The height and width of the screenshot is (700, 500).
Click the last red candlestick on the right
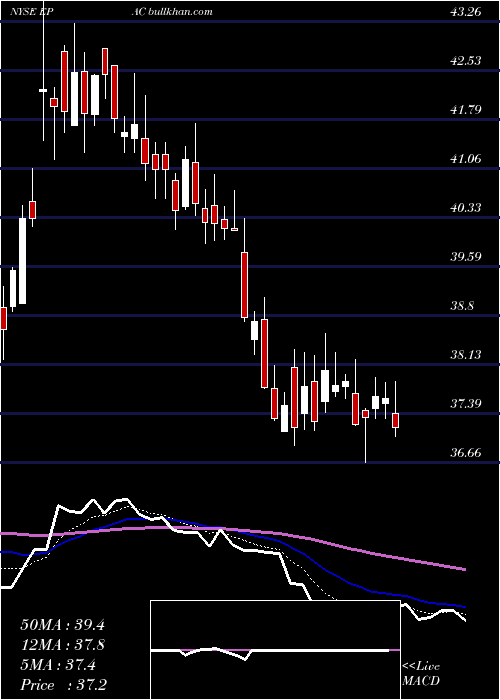(396, 421)
